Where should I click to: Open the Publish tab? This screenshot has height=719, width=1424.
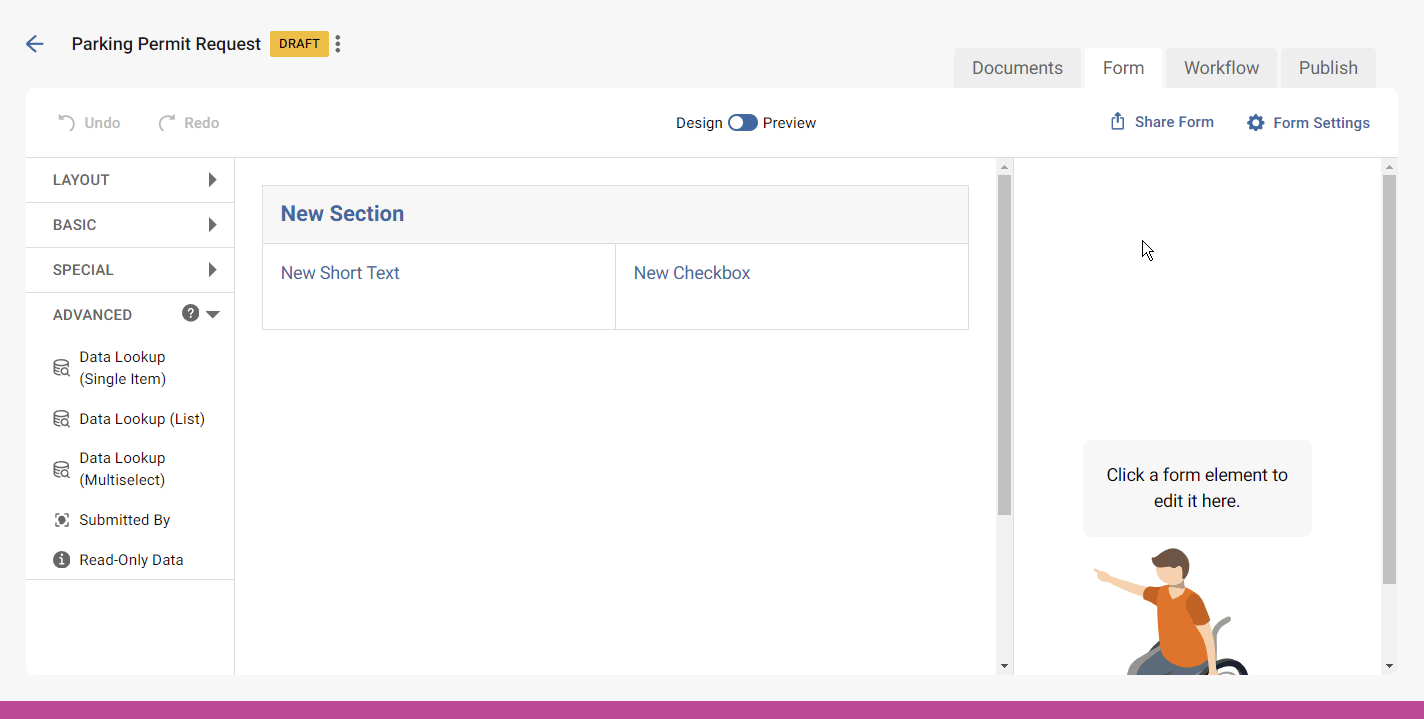[1328, 68]
